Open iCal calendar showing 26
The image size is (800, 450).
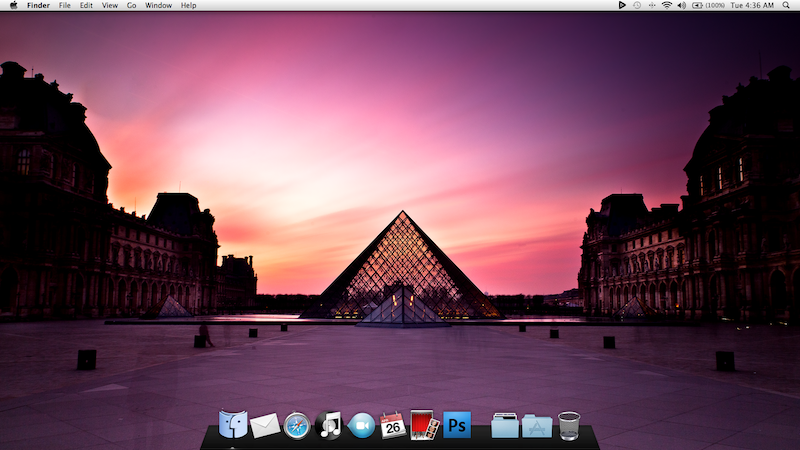(x=393, y=426)
